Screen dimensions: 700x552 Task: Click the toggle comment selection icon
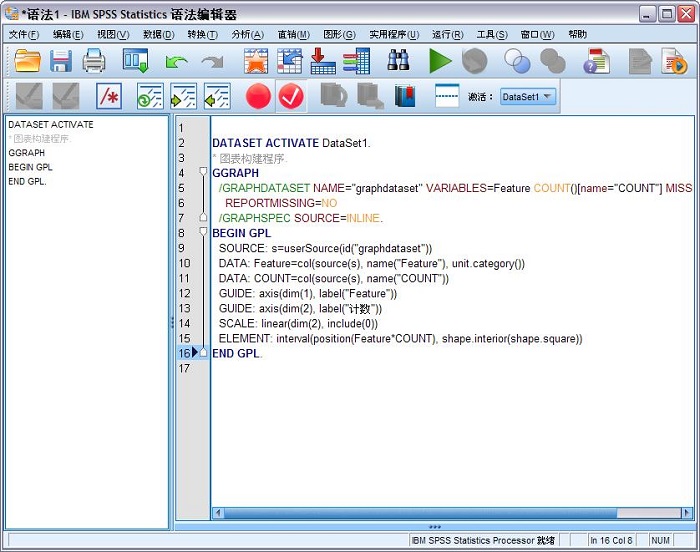tap(108, 97)
